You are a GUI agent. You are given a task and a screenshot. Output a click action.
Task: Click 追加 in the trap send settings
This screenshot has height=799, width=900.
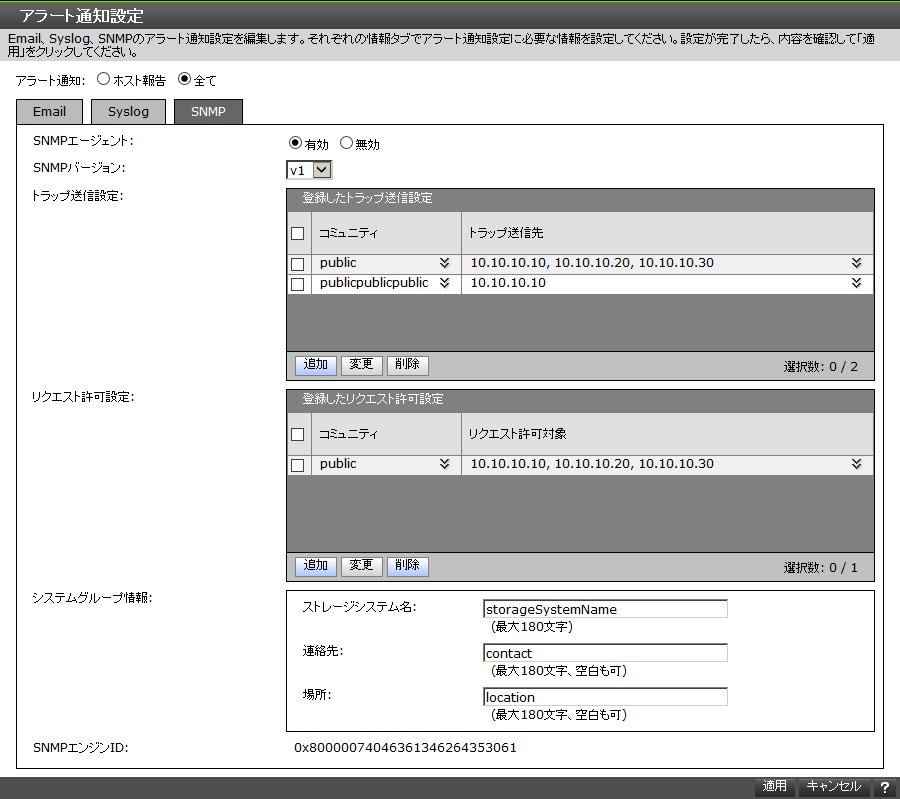coord(315,365)
